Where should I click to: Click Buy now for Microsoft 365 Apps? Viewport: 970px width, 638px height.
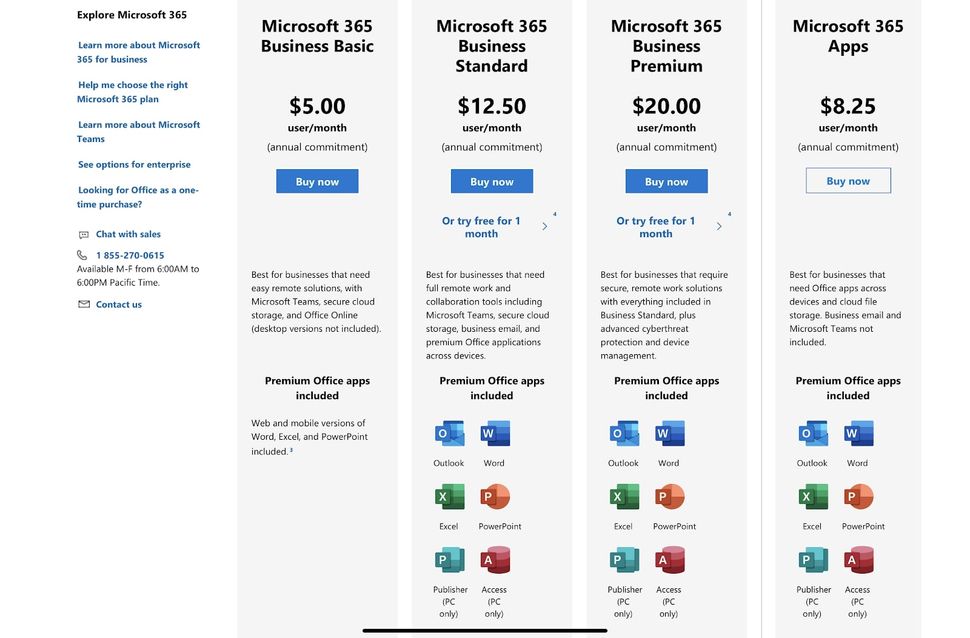[x=847, y=180]
